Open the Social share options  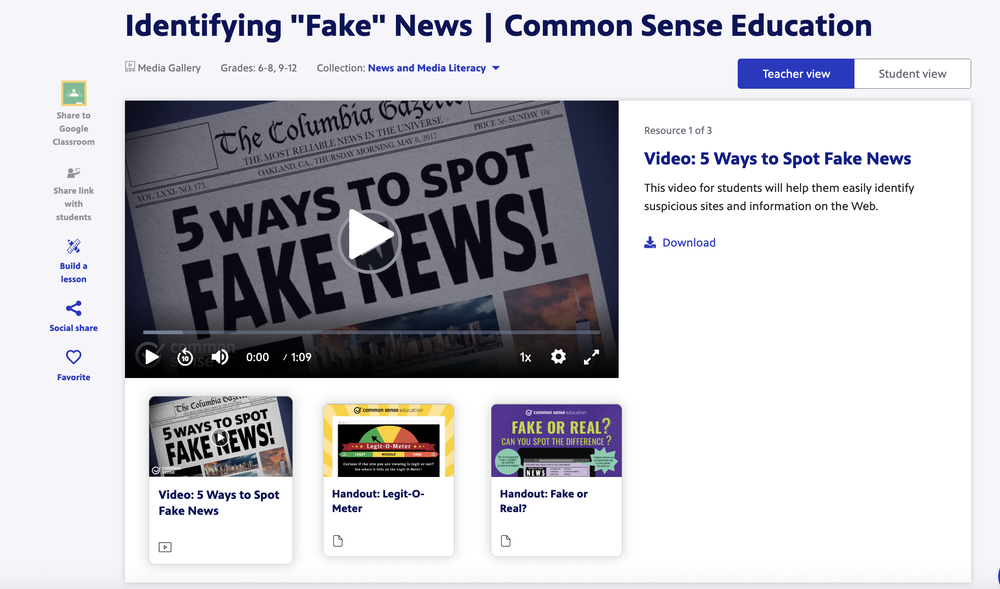click(73, 316)
